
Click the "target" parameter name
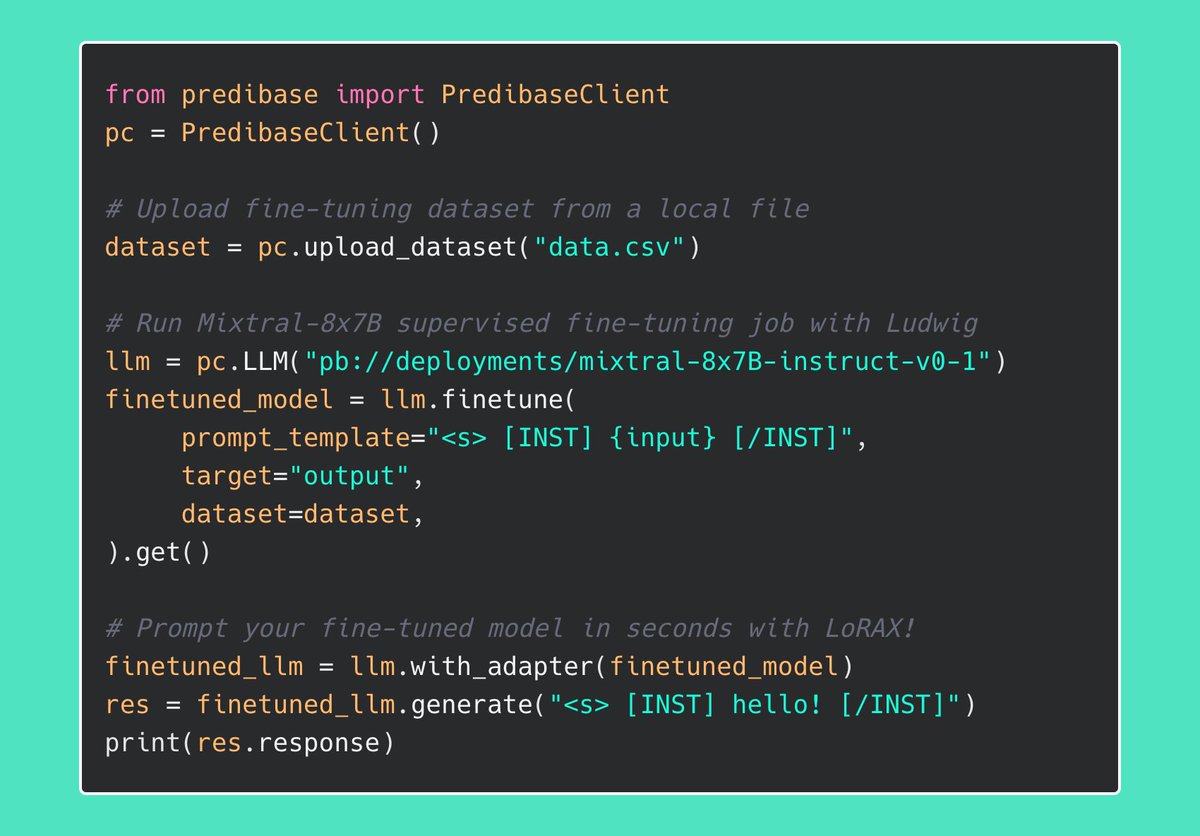coord(226,475)
